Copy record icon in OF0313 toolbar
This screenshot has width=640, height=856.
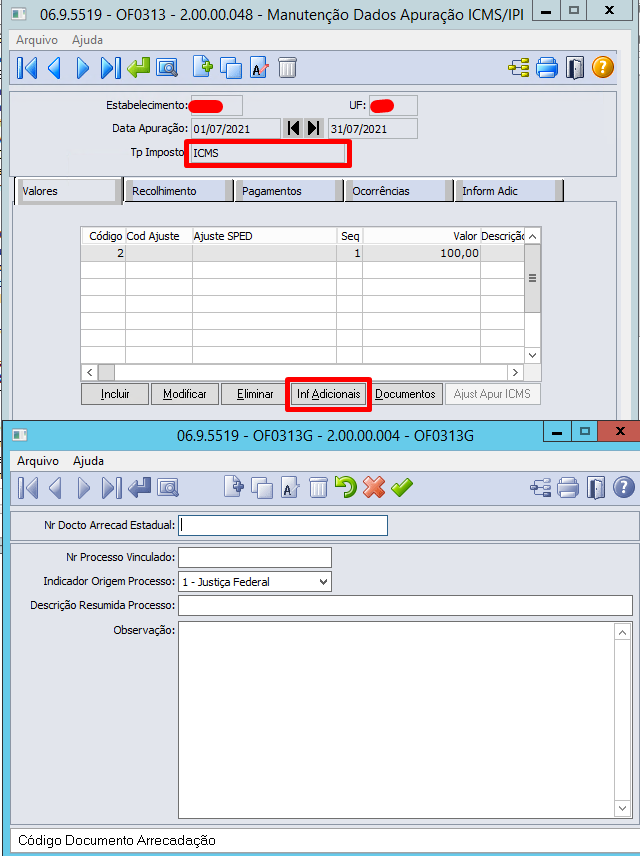(231, 68)
